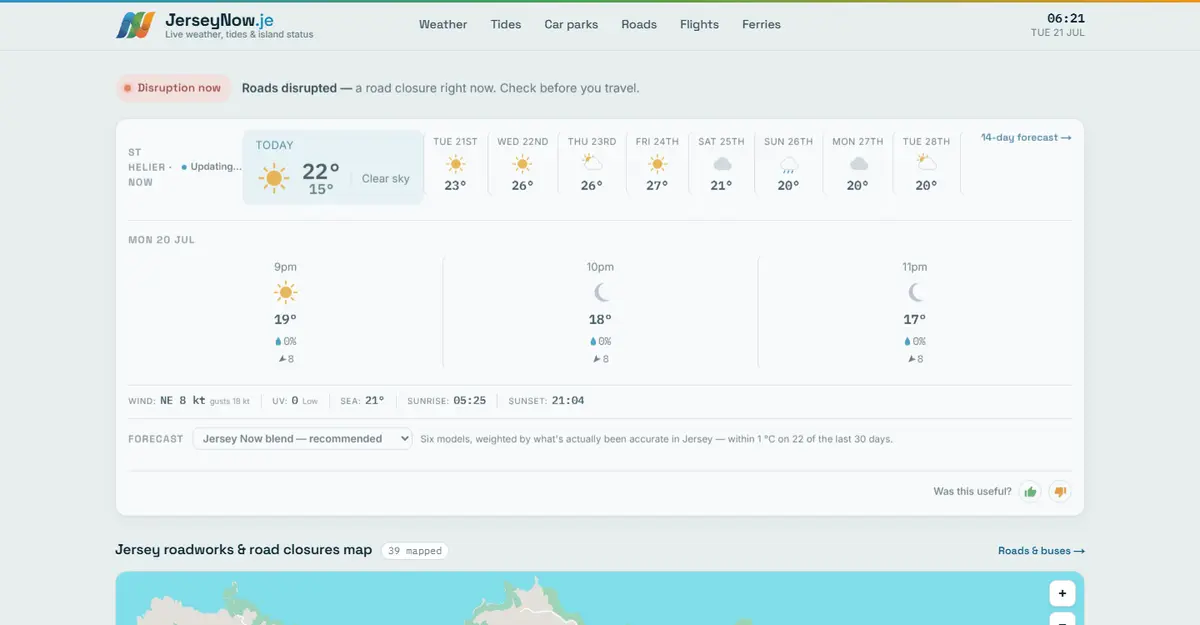Select the SUN 26TH rain forecast icon
Screen dimensions: 1200x625
coord(789,164)
